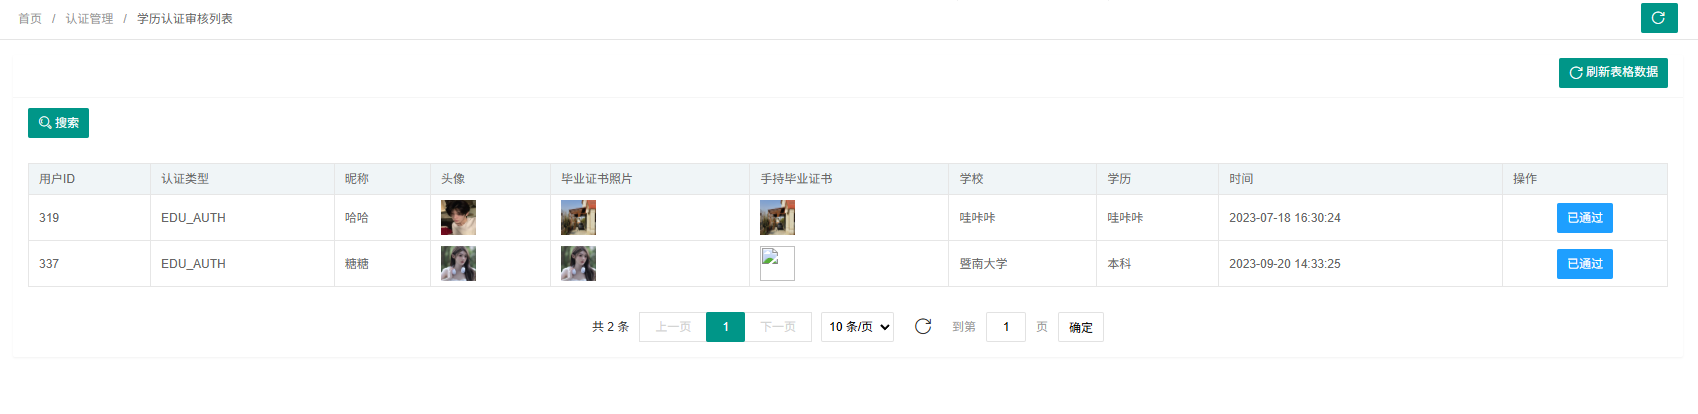Click broken hand-held diploma image for 337
The height and width of the screenshot is (414, 1698).
tap(777, 264)
